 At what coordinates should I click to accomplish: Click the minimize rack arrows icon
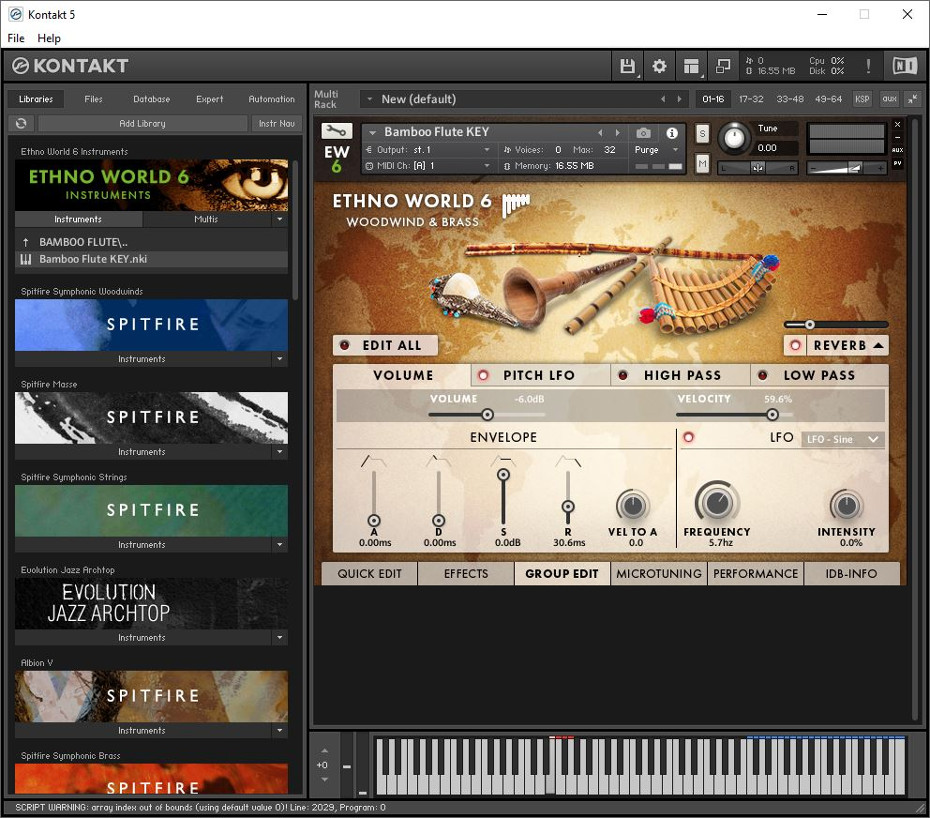point(912,99)
